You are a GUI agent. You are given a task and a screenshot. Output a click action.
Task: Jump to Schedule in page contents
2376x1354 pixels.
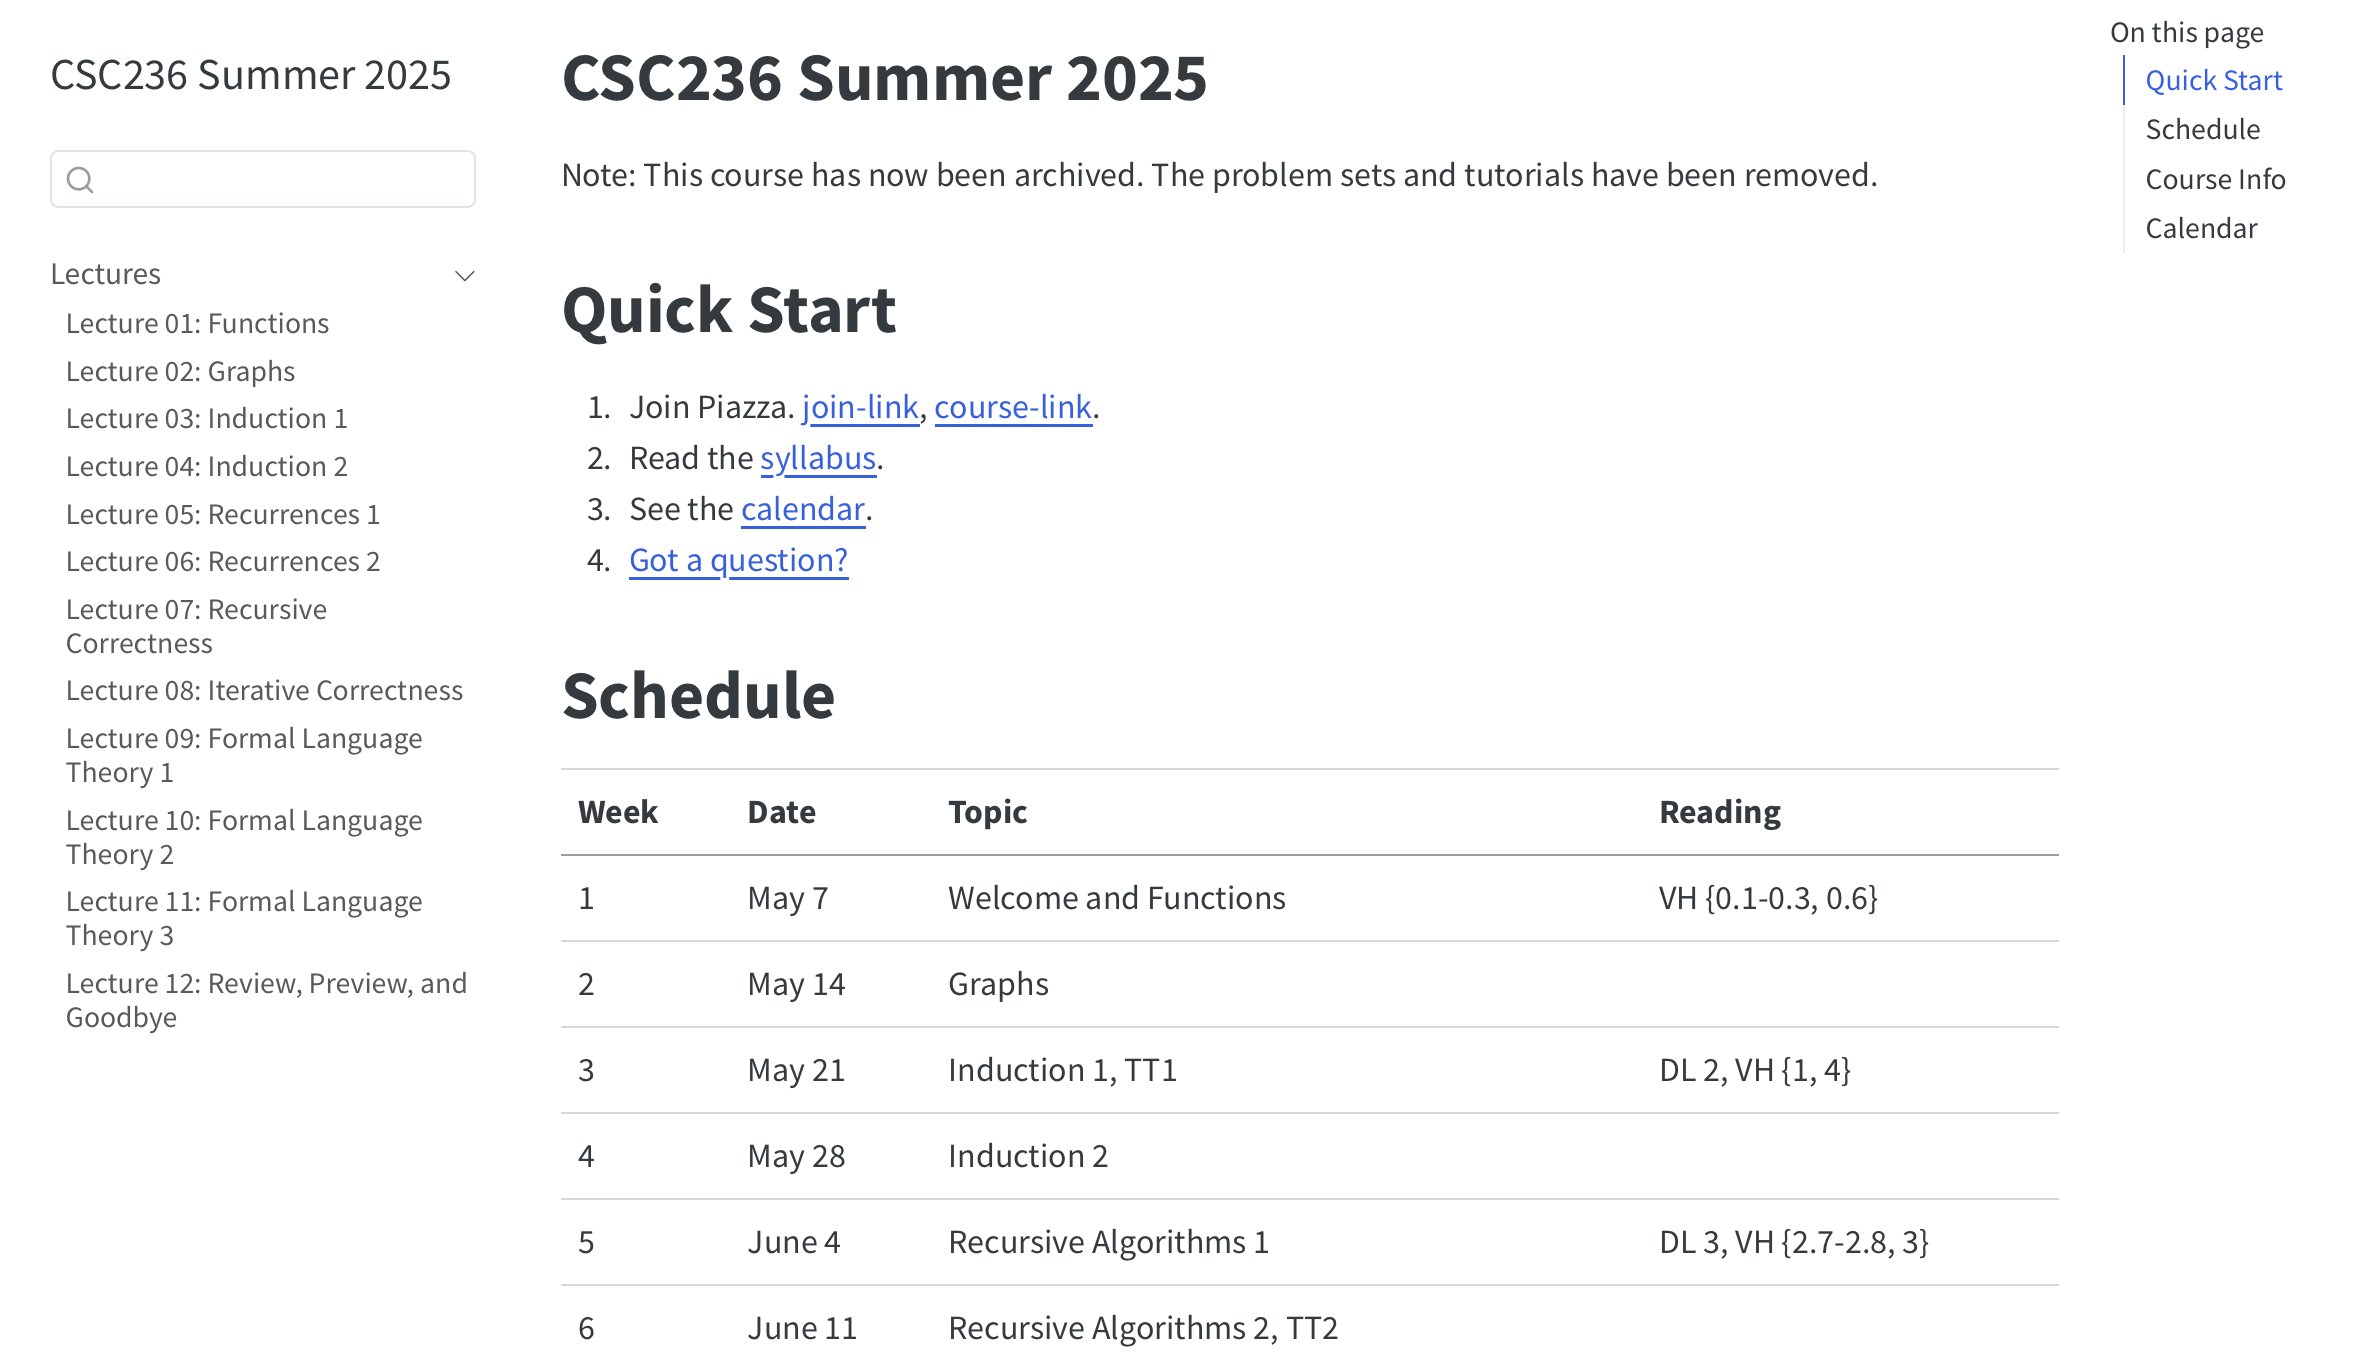(x=2202, y=130)
